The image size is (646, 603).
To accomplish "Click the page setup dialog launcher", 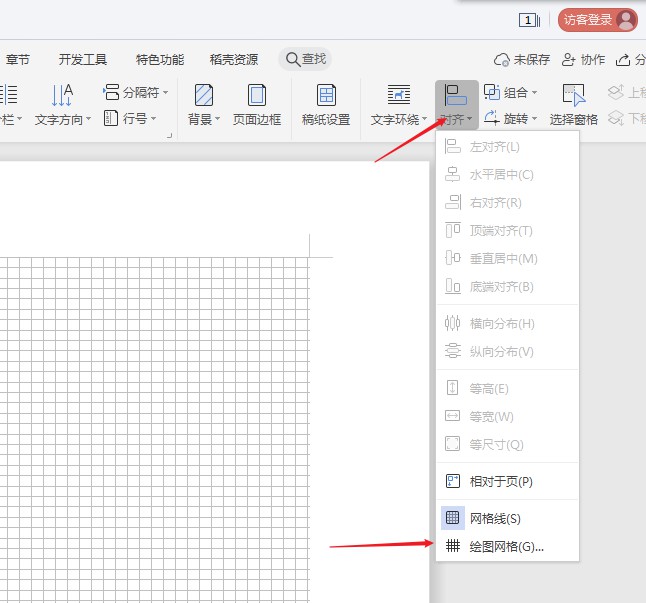I will (x=169, y=136).
